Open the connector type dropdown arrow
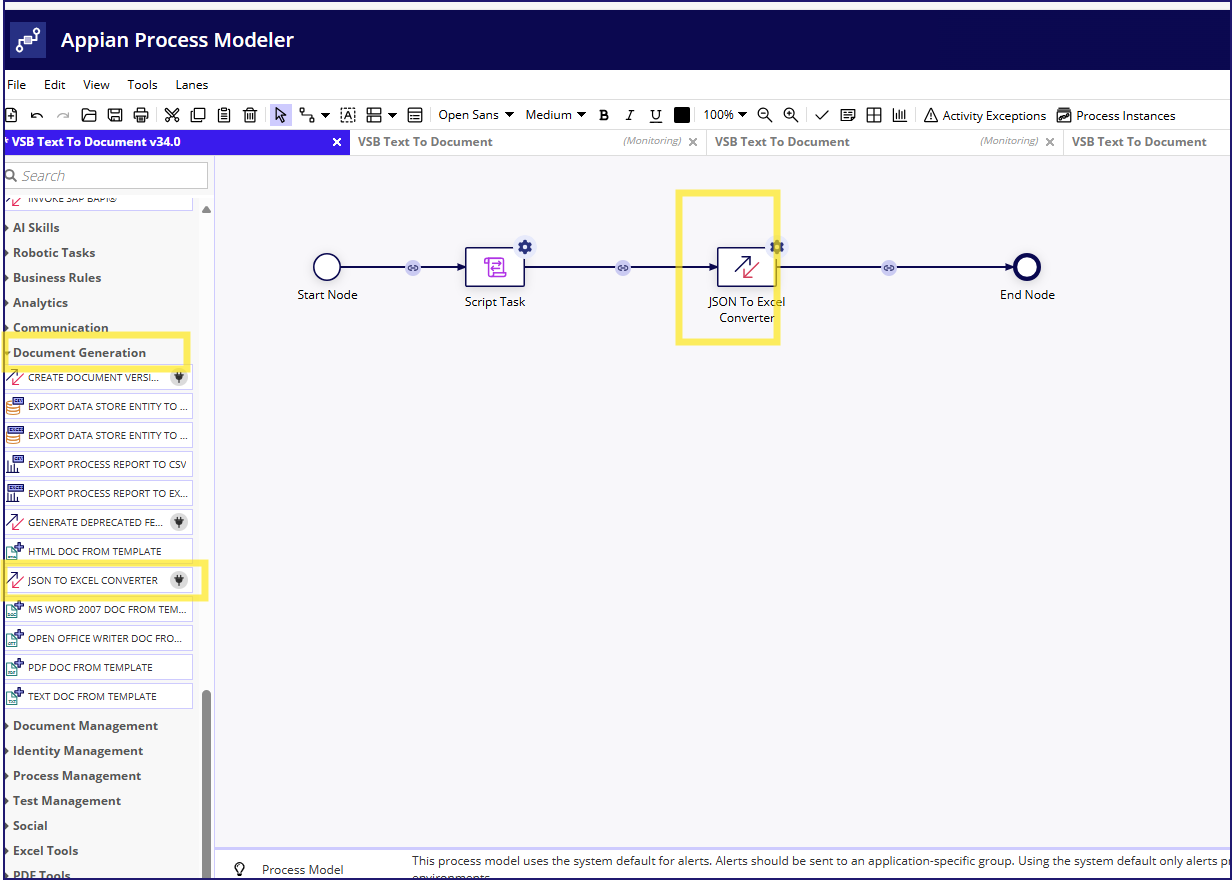Screen dimensions: 1232x880 326,115
